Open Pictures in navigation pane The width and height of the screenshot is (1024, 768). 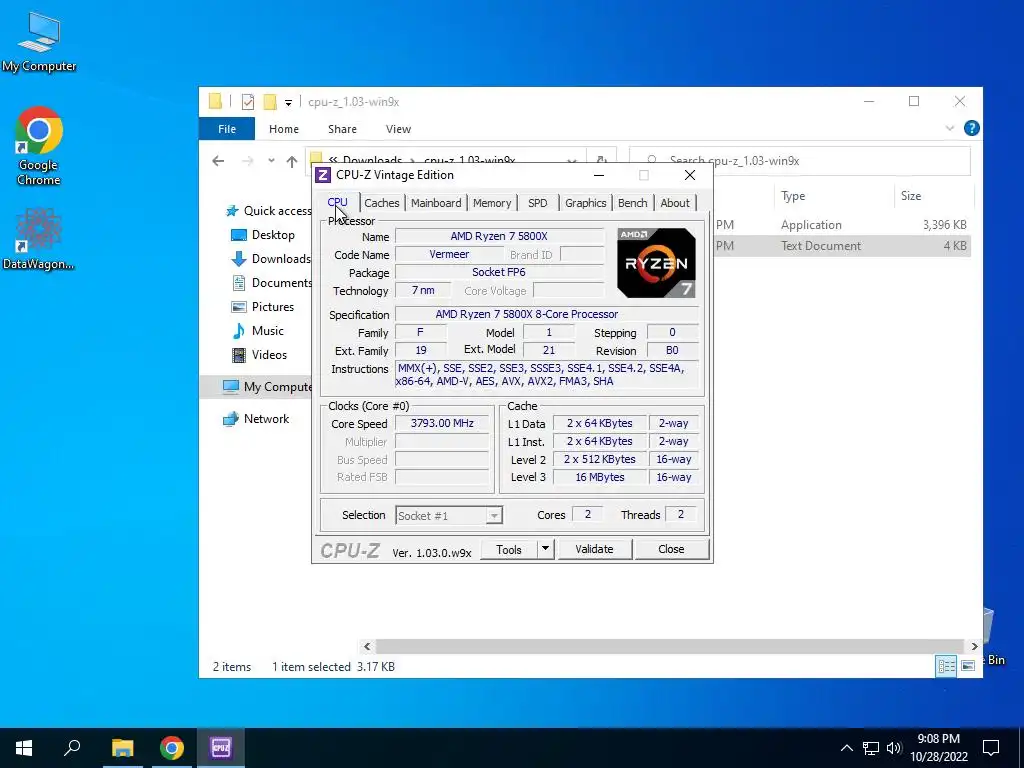pos(263,307)
